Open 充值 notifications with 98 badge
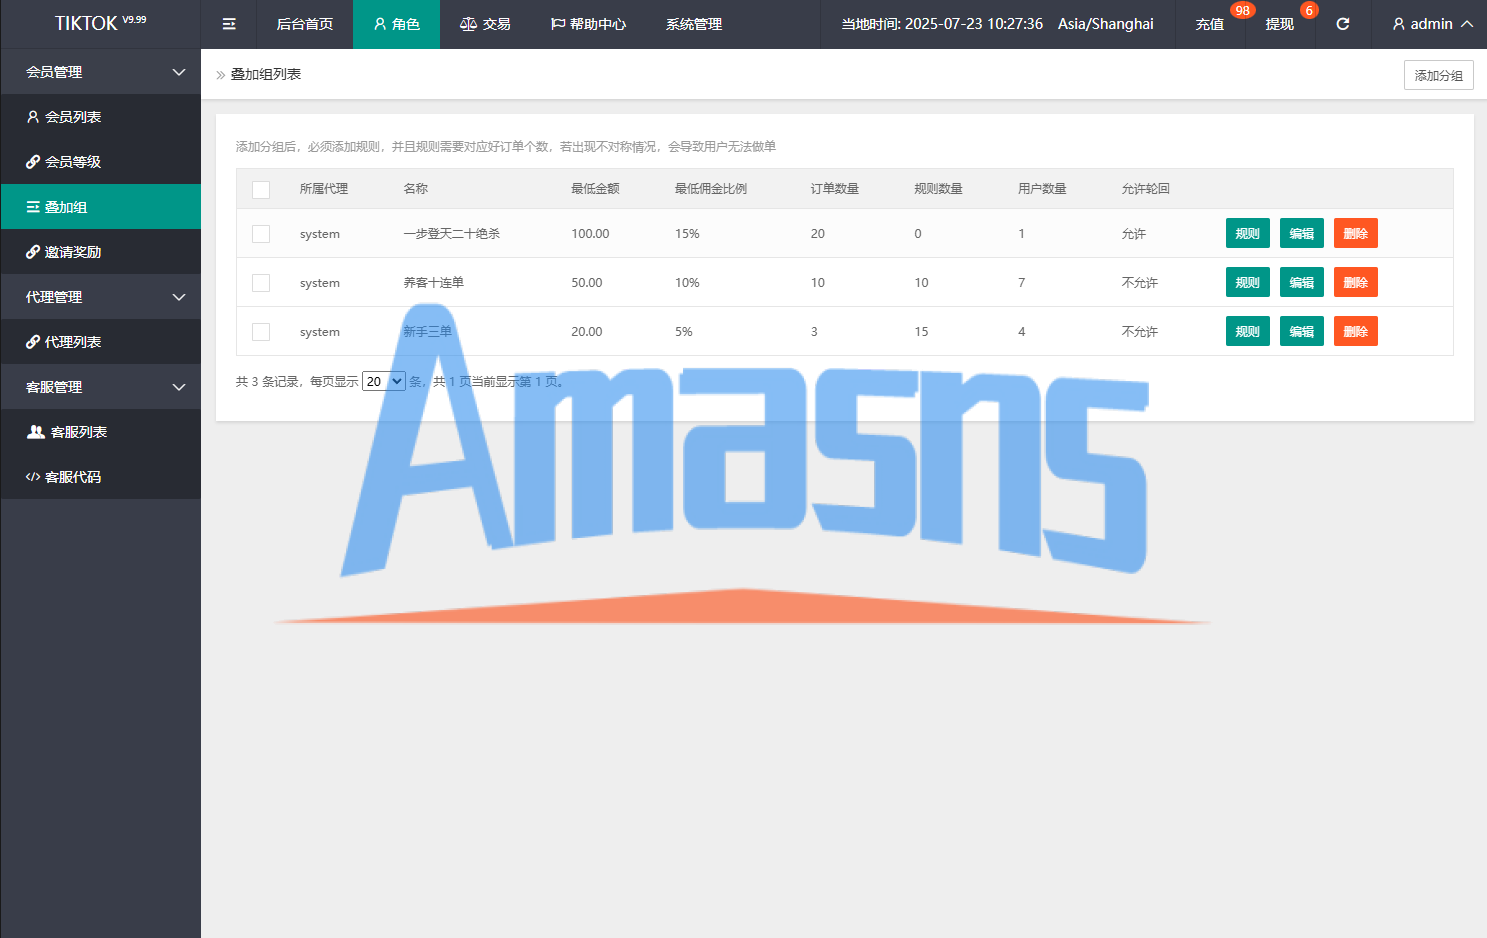1487x938 pixels. click(x=1210, y=24)
